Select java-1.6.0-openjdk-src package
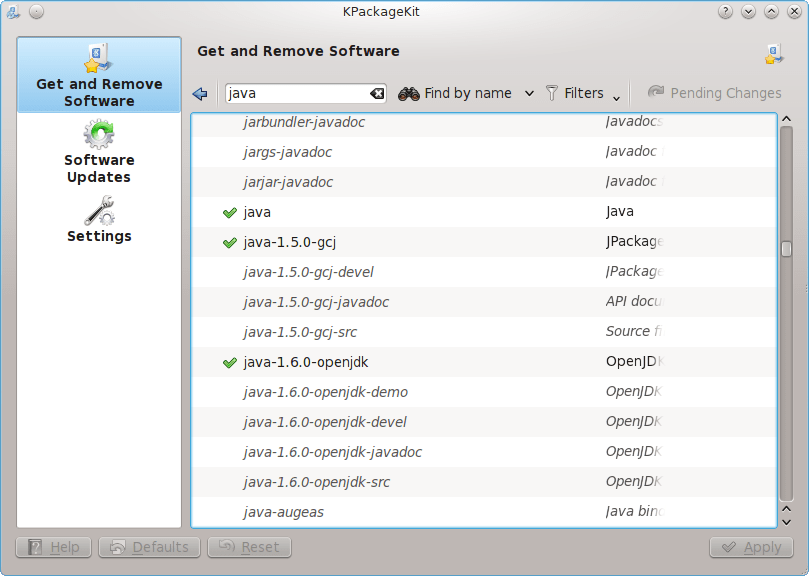809x576 pixels. (484, 482)
